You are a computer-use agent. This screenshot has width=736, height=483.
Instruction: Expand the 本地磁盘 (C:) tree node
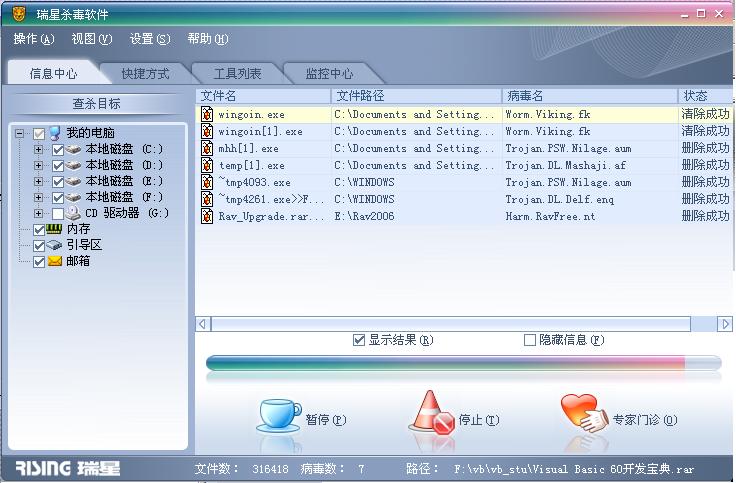coord(38,150)
